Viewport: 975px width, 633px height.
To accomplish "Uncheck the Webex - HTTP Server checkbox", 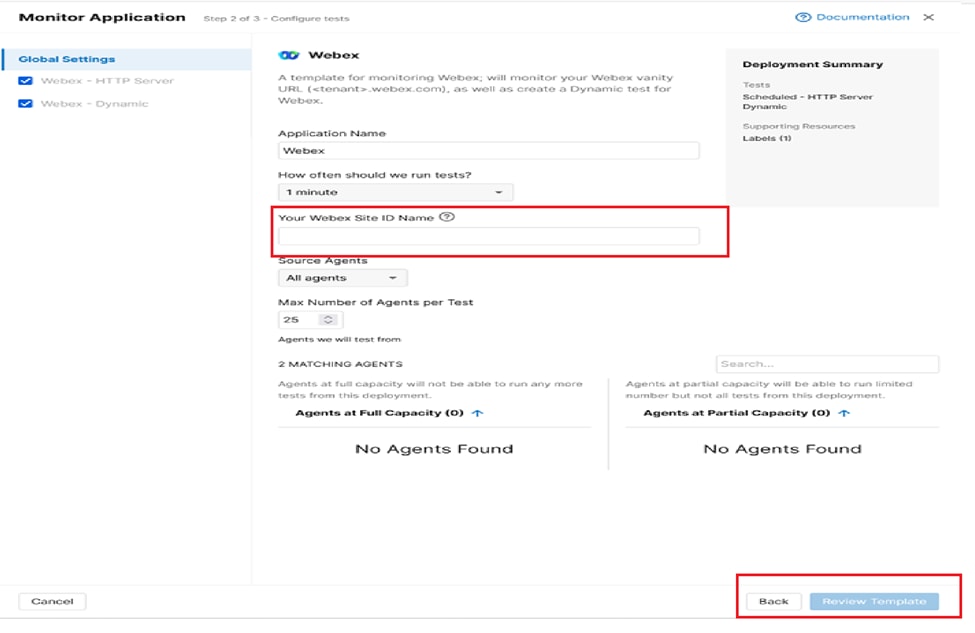I will coord(25,81).
